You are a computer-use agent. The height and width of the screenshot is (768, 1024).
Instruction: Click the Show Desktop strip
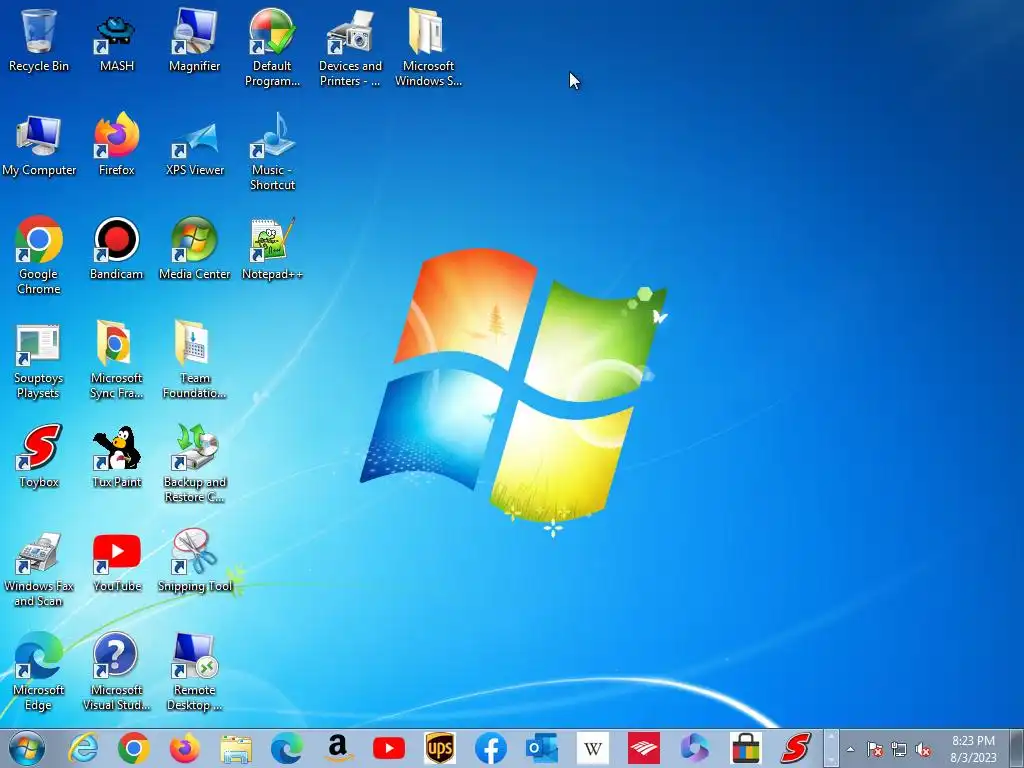coord(1016,748)
